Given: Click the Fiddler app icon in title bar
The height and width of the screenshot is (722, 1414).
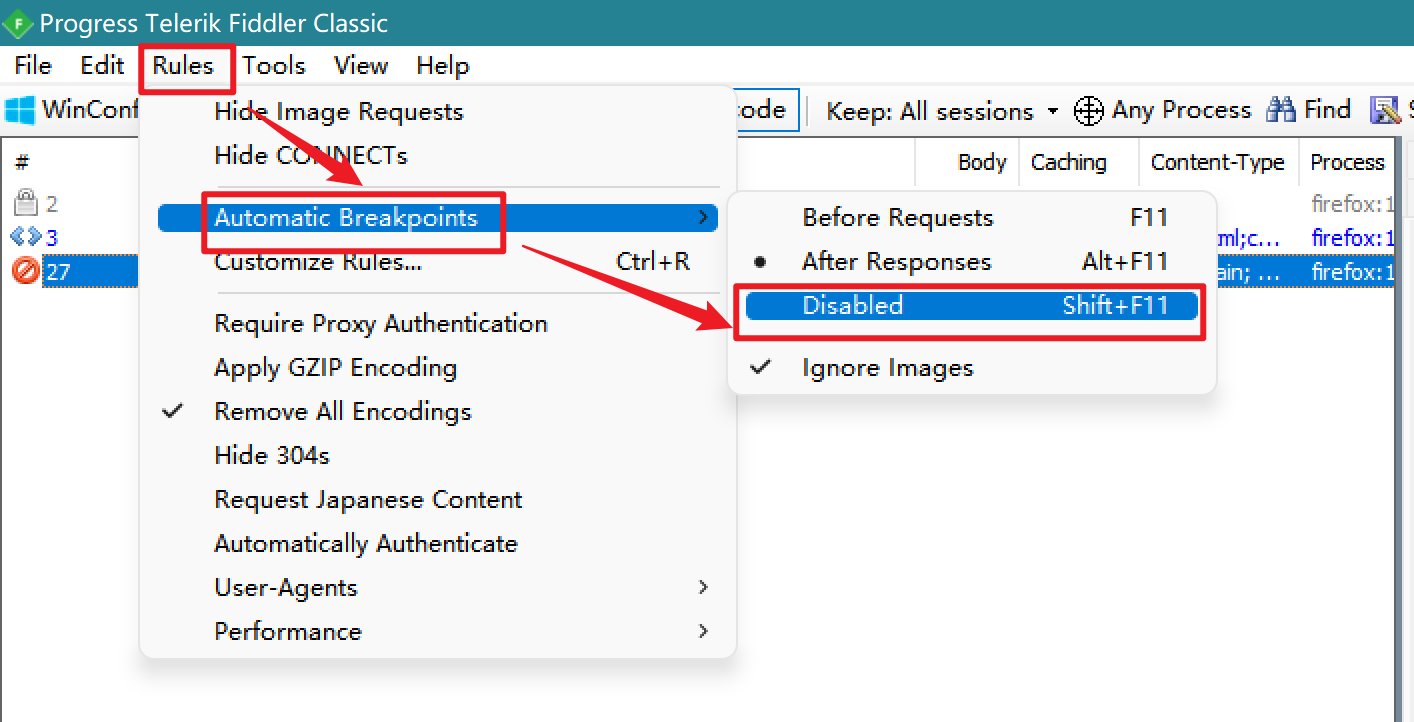Looking at the screenshot, I should click(18, 23).
